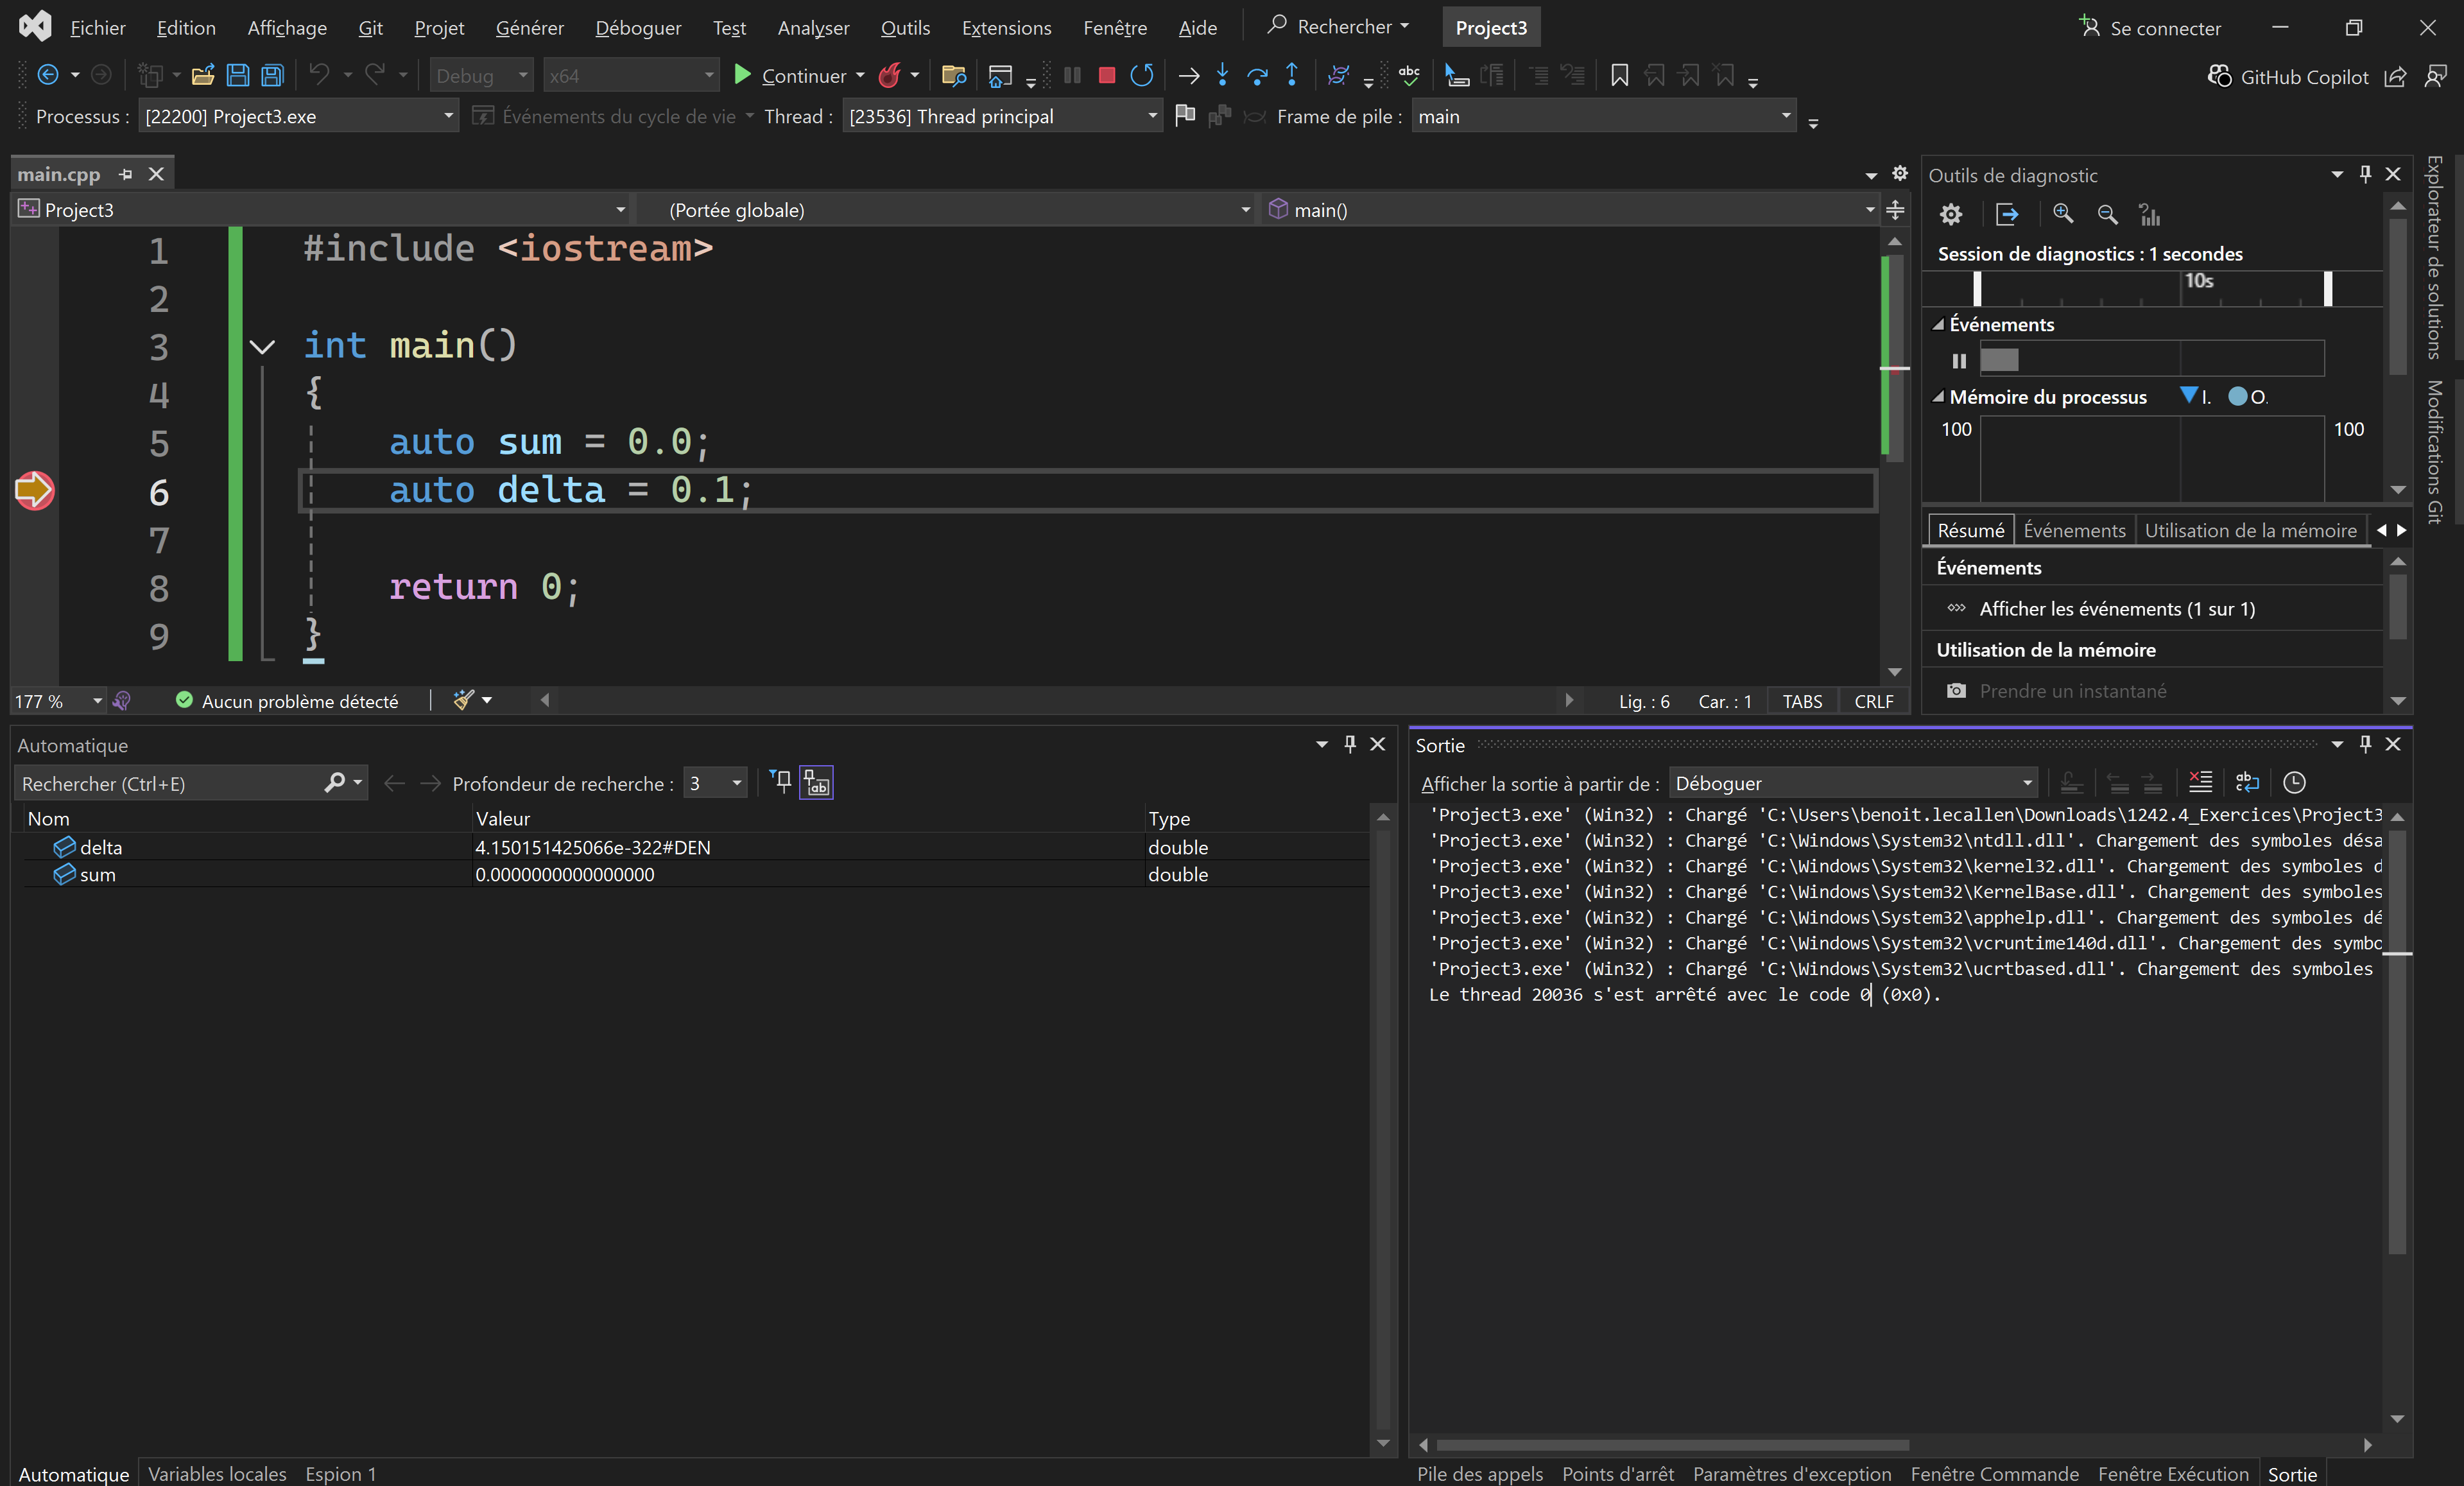The image size is (2464, 1486).
Task: Toggle word wrap in Sortie output
Action: pos(2247,783)
